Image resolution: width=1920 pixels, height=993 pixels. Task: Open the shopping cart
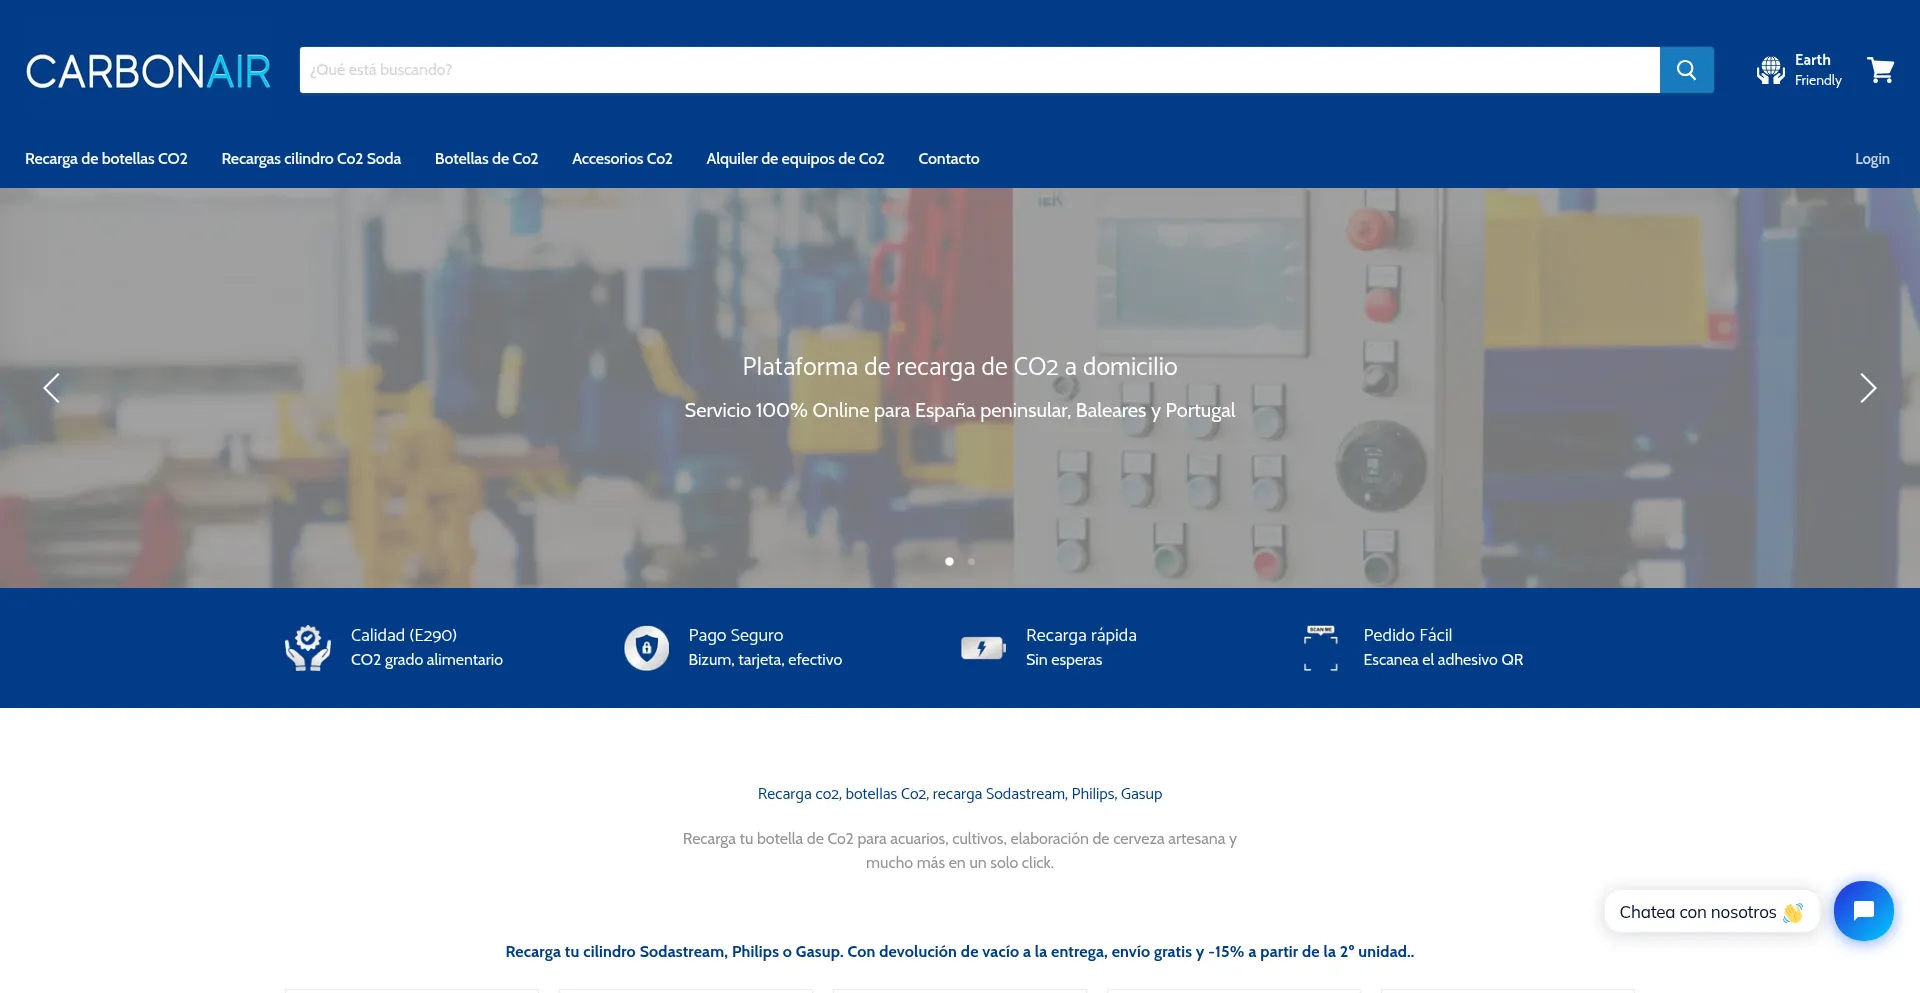pos(1880,70)
